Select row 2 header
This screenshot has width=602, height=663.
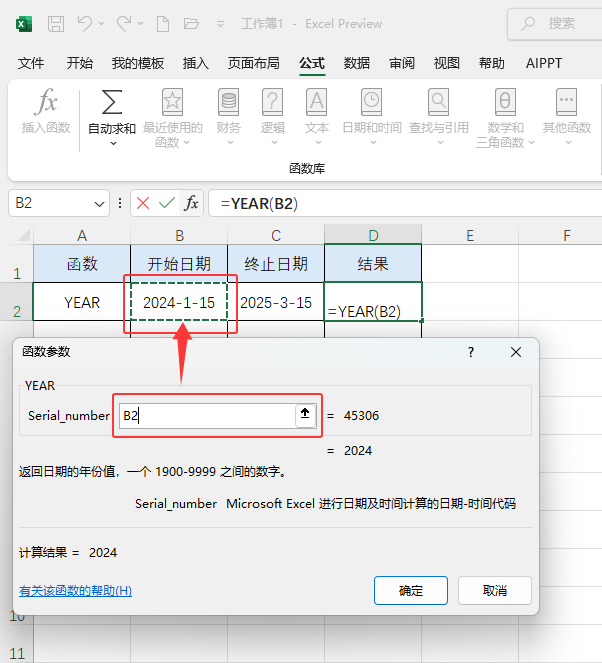(16, 302)
